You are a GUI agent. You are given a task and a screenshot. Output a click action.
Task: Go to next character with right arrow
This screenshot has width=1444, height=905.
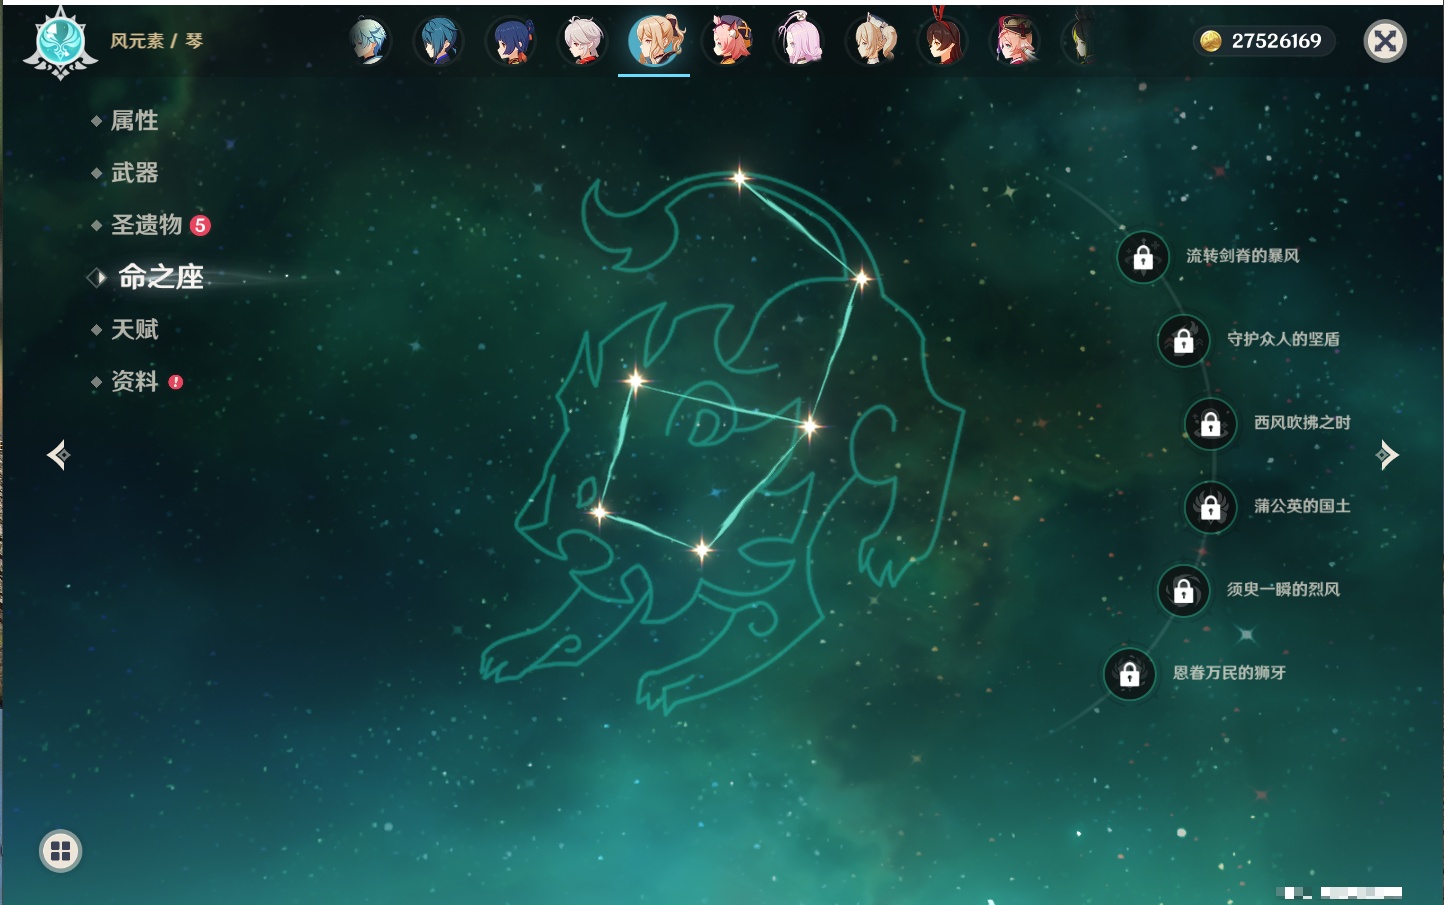coord(1387,455)
